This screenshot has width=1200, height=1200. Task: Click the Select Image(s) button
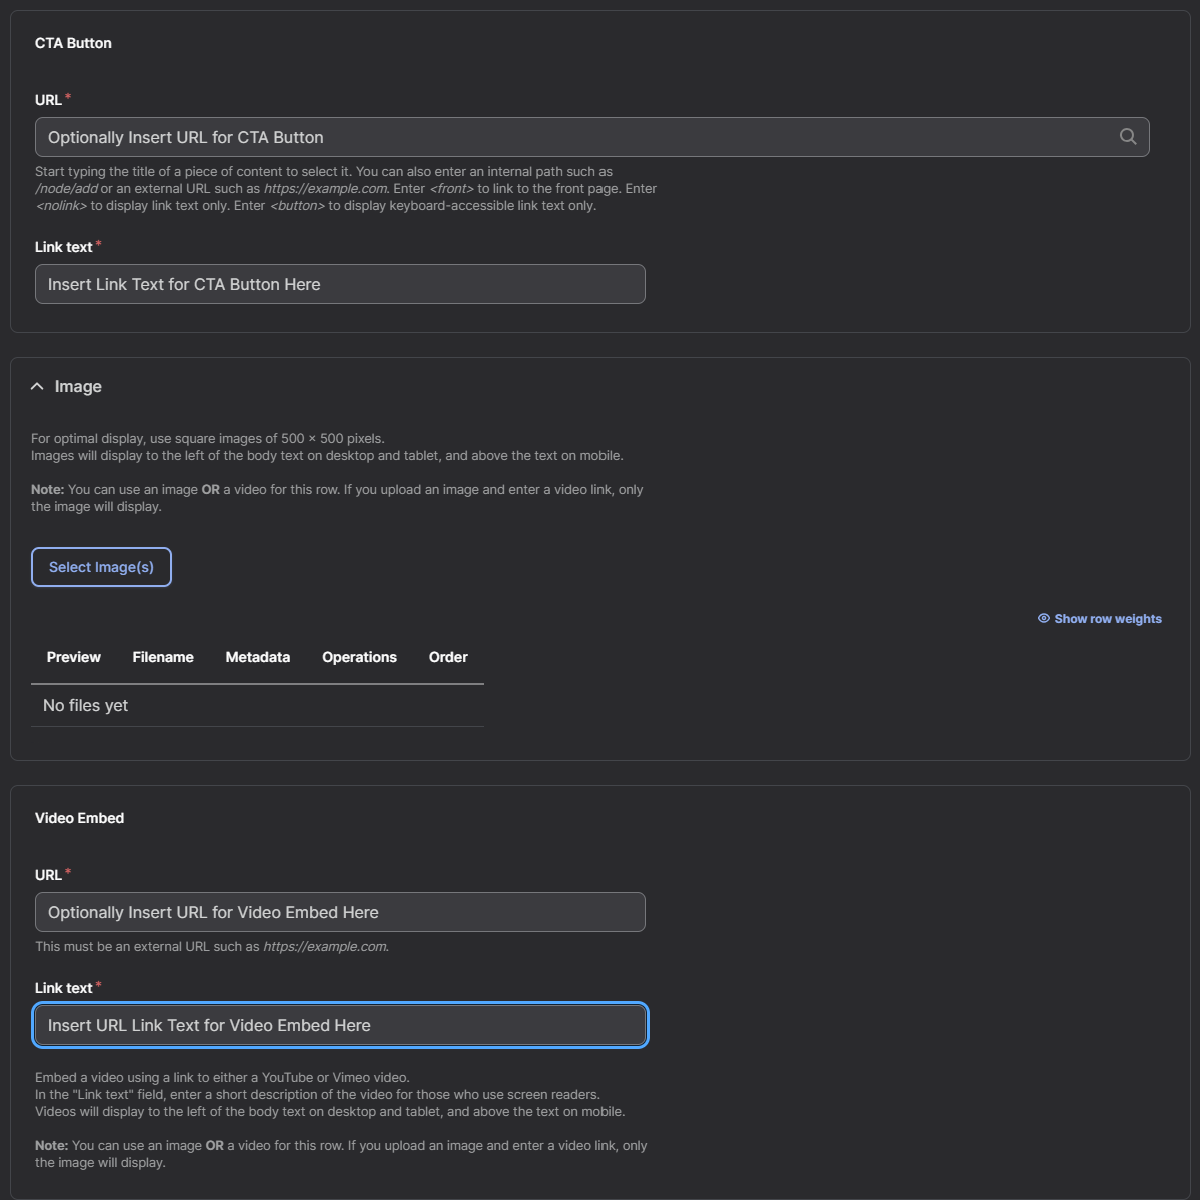click(x=101, y=567)
